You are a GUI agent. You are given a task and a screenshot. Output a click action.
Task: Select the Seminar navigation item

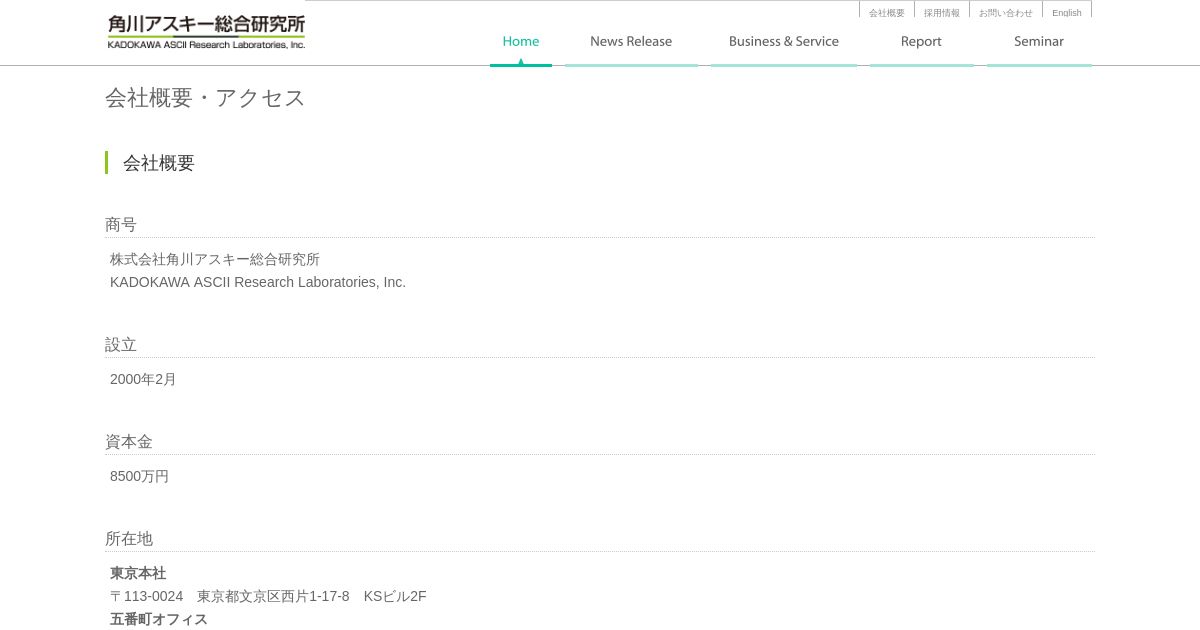tap(1039, 42)
